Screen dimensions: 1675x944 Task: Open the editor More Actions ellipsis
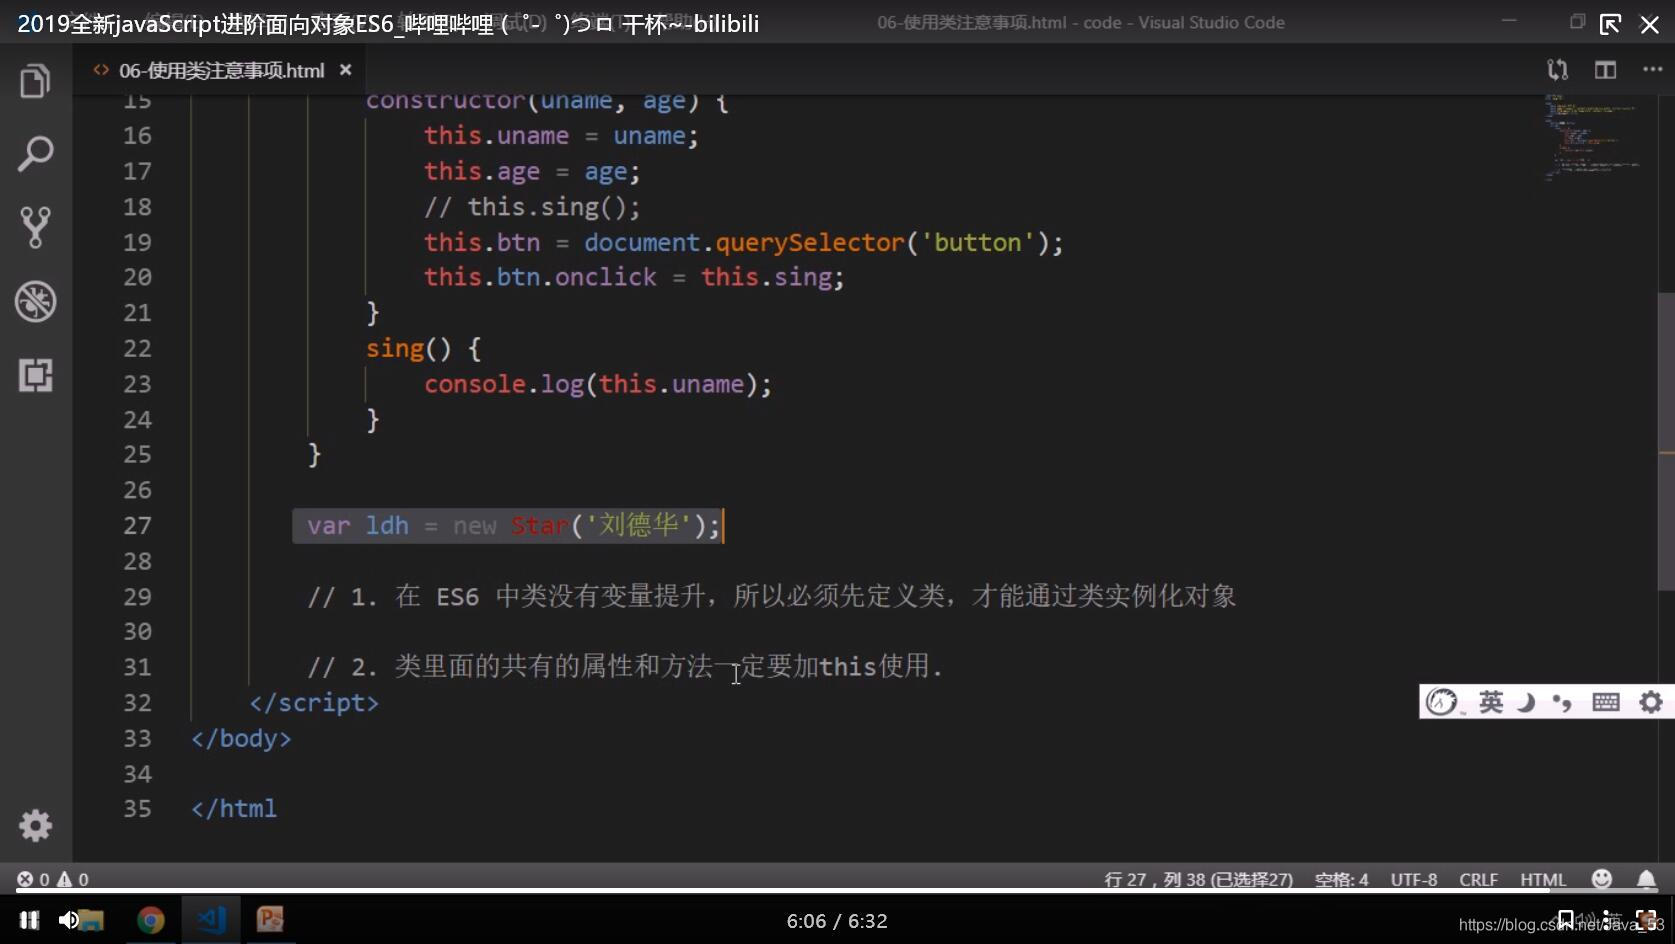click(x=1652, y=70)
